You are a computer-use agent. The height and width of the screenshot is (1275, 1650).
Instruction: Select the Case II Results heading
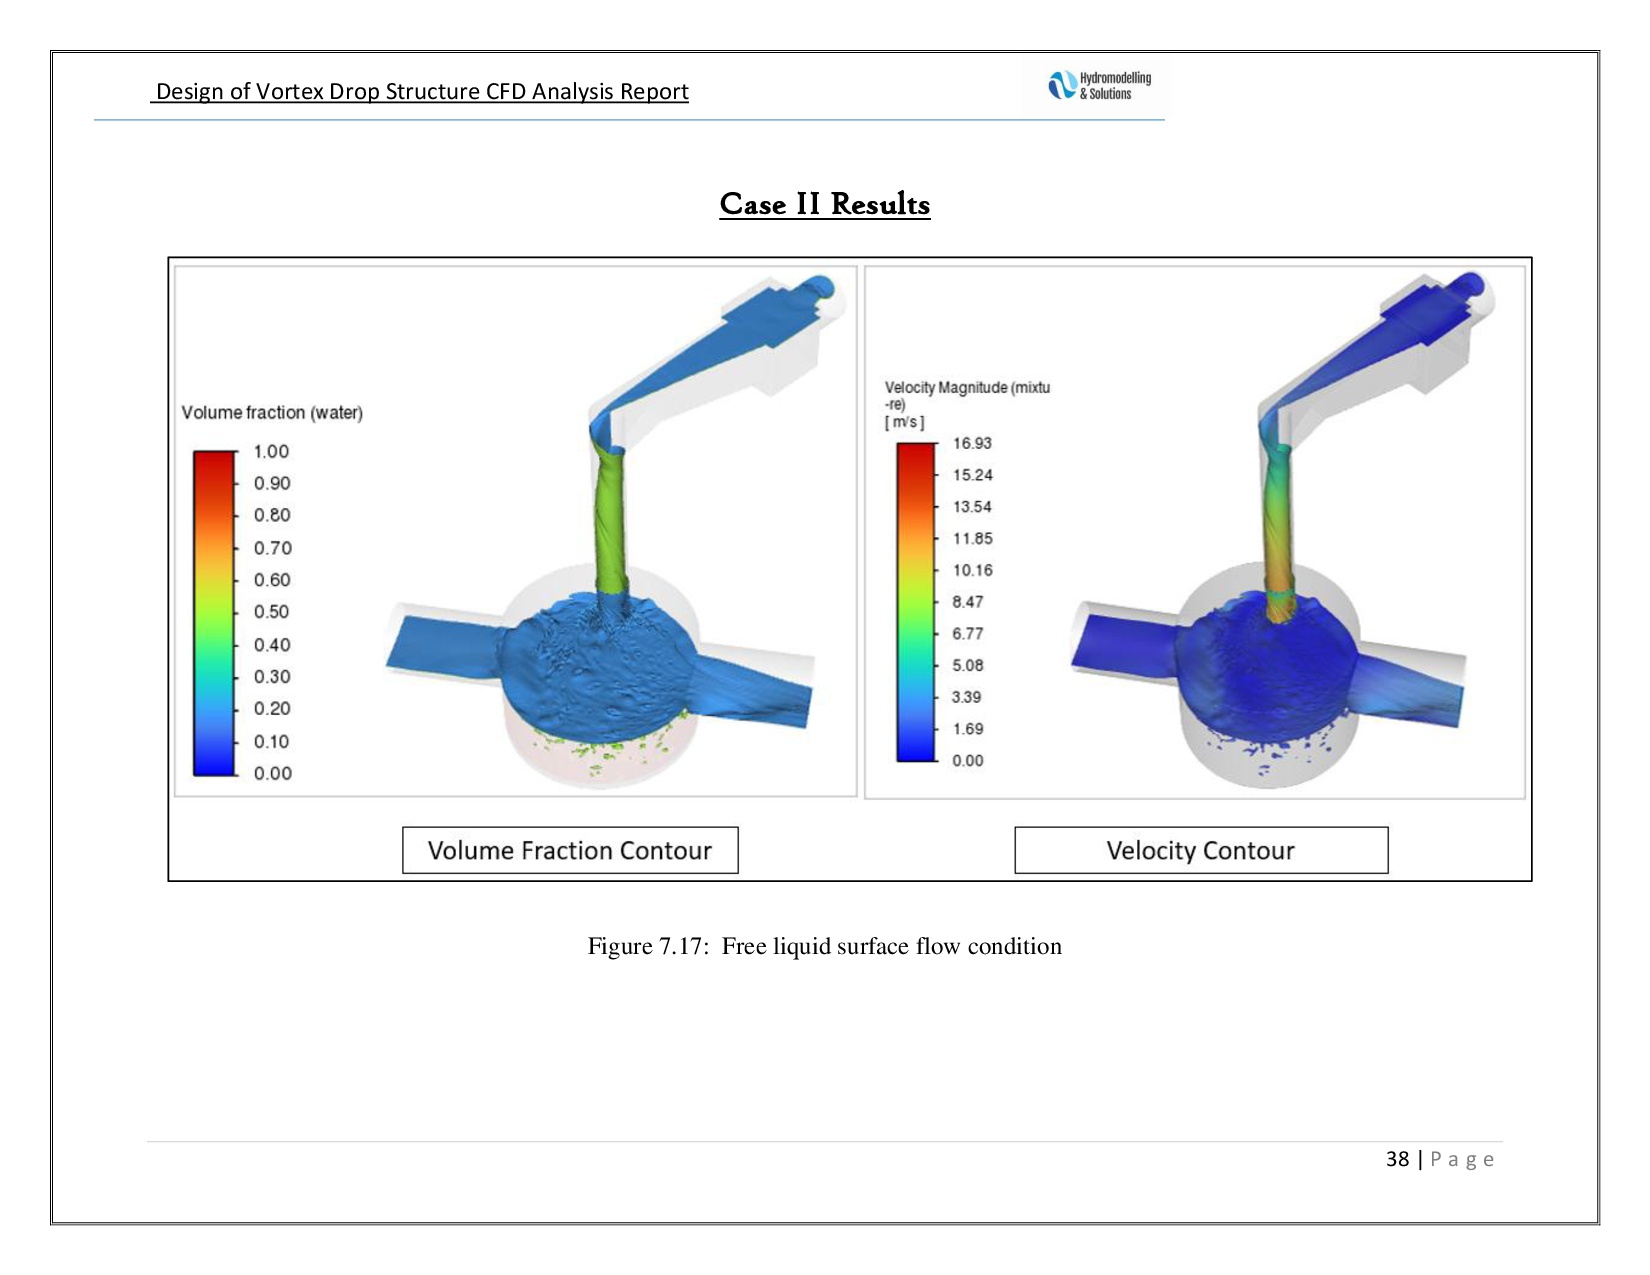coord(824,204)
